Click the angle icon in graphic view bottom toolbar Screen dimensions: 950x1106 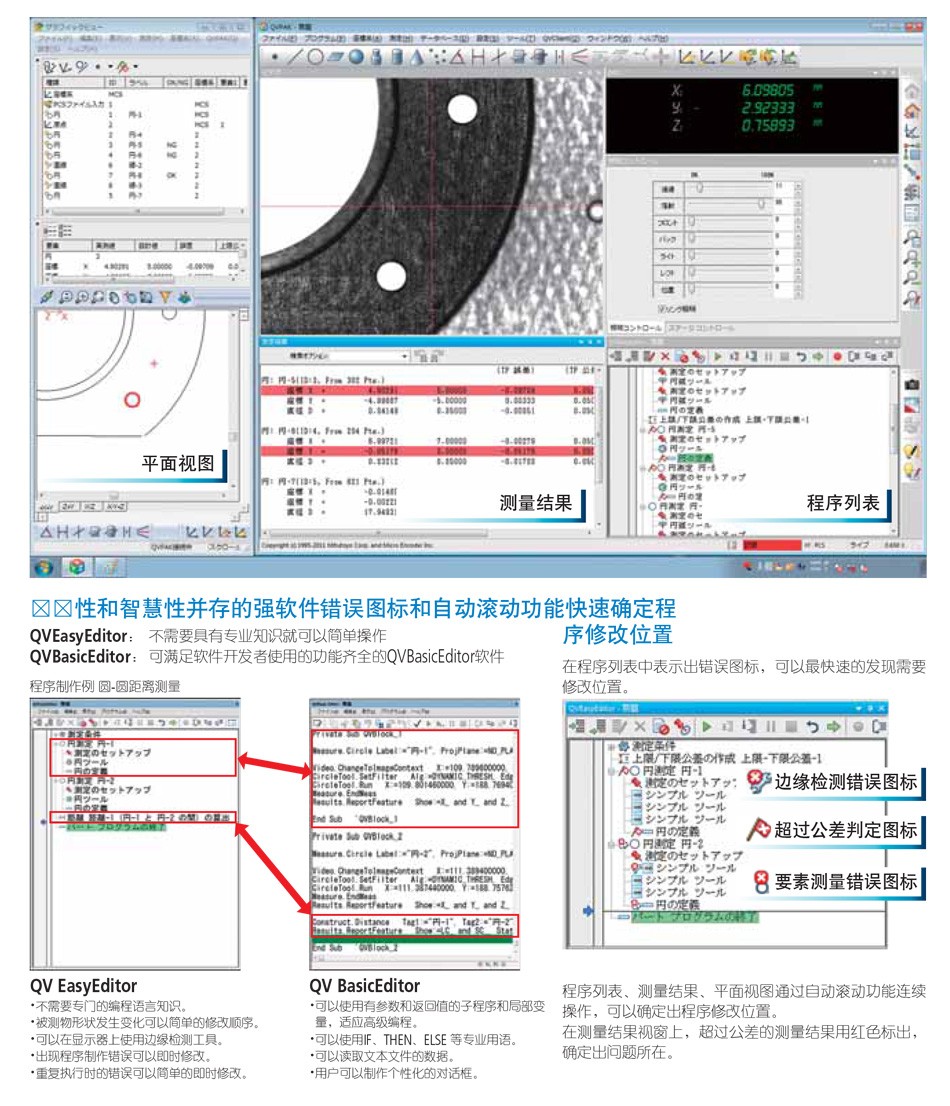coord(47,532)
